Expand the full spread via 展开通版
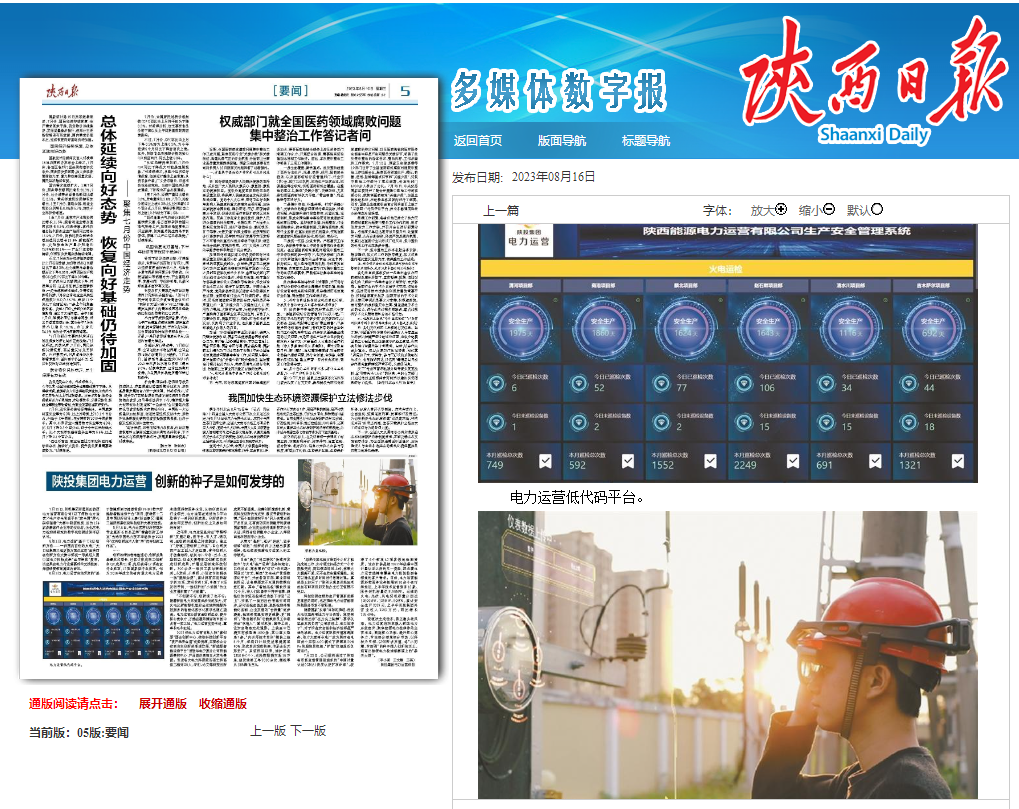The image size is (1019, 809). (162, 704)
